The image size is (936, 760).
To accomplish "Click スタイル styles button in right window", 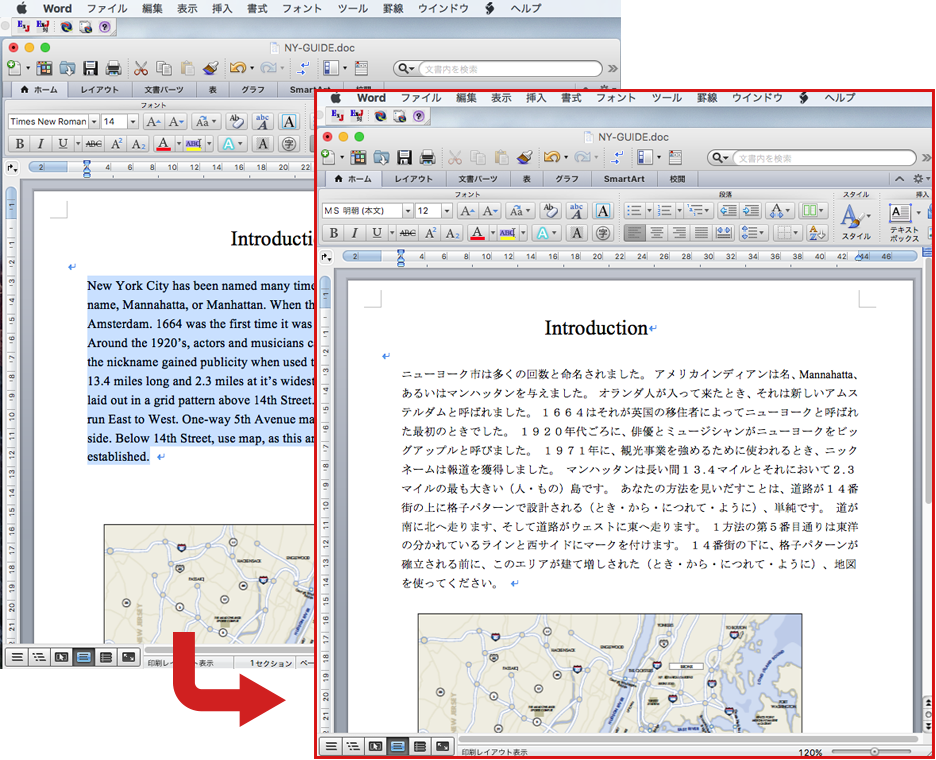I will coord(855,222).
